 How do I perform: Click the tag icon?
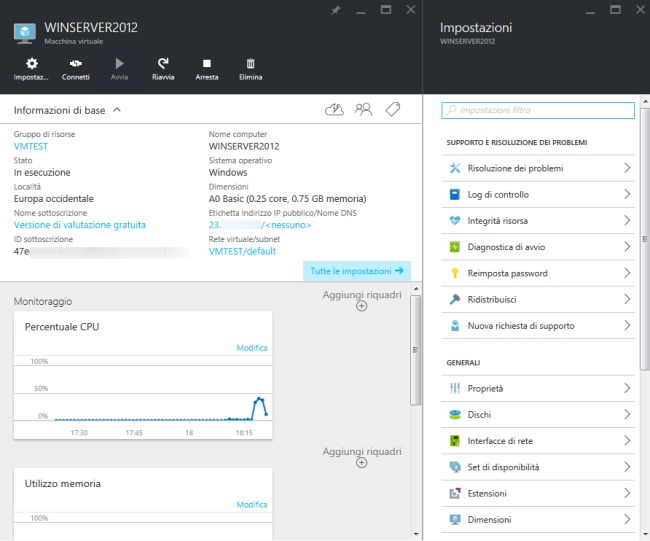point(393,109)
